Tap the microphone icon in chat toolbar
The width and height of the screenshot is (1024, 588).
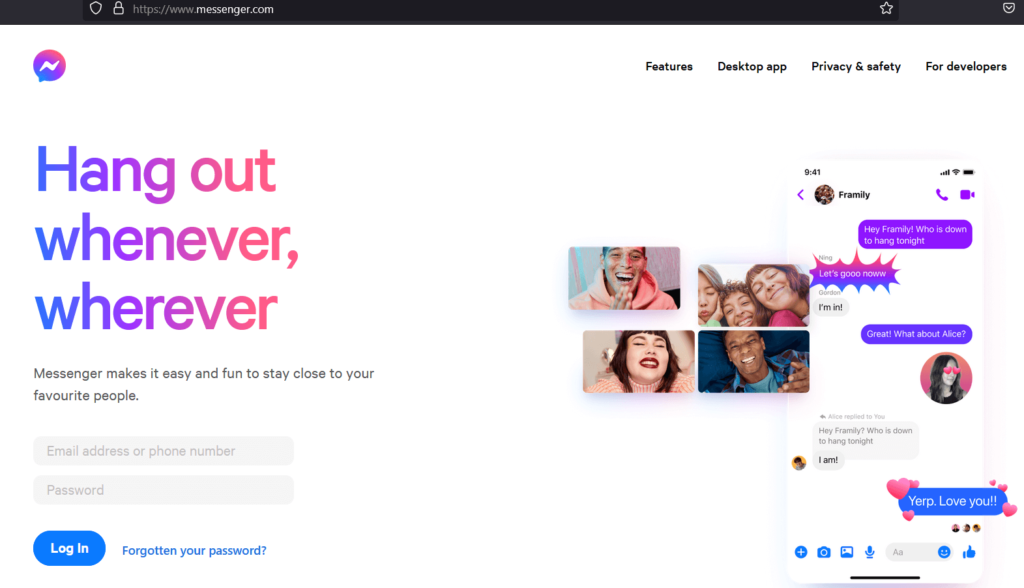(x=870, y=552)
